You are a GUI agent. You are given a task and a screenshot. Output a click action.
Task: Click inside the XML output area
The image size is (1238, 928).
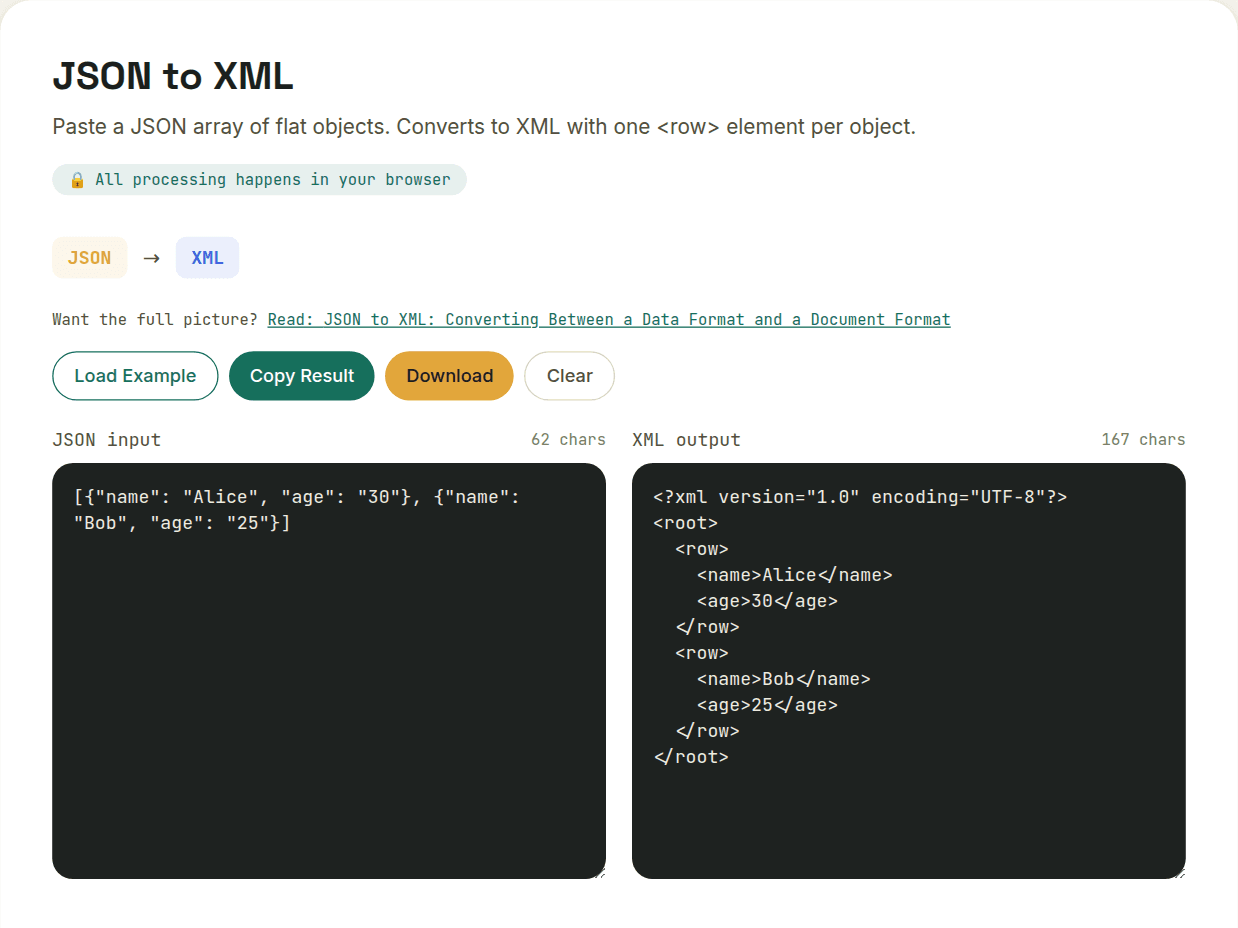coord(909,671)
